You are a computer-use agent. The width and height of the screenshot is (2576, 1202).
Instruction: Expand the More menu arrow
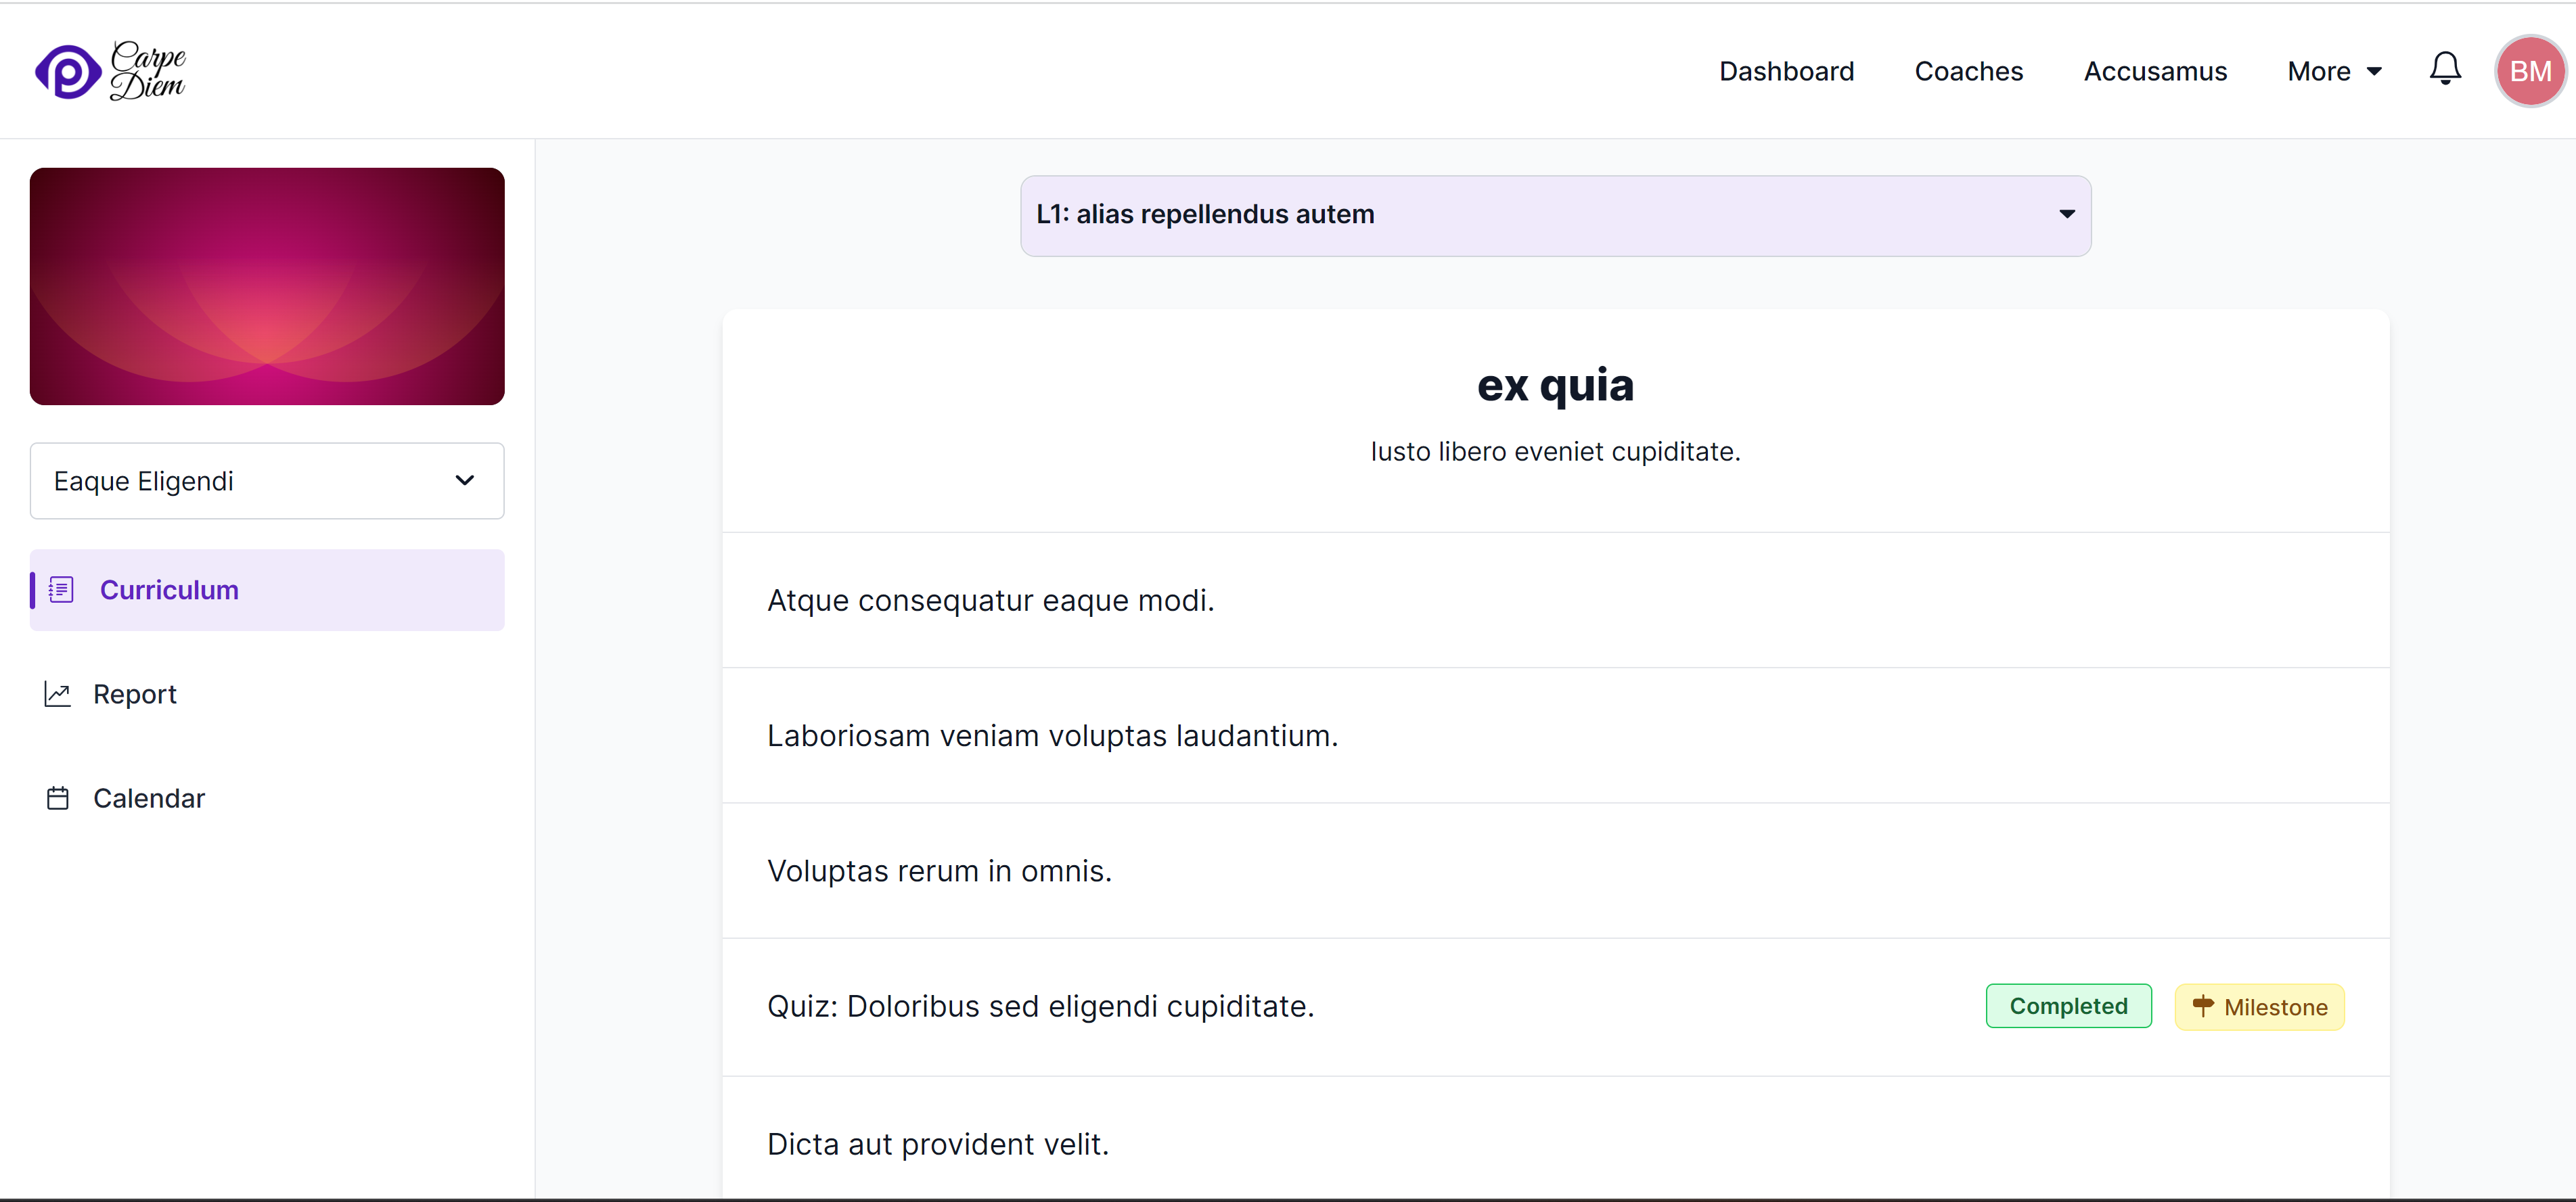coord(2374,72)
